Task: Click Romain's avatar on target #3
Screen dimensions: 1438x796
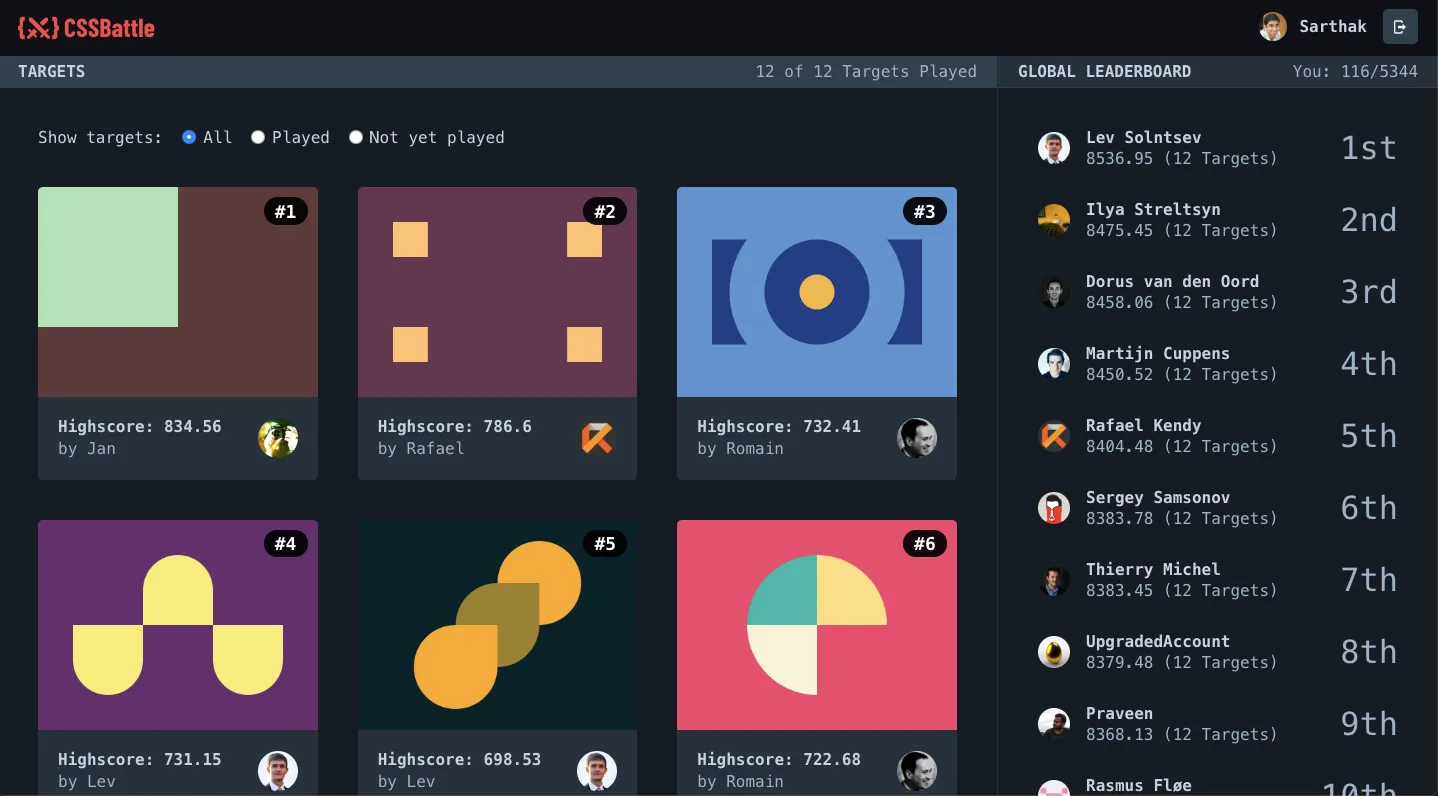Action: pyautogui.click(x=916, y=438)
